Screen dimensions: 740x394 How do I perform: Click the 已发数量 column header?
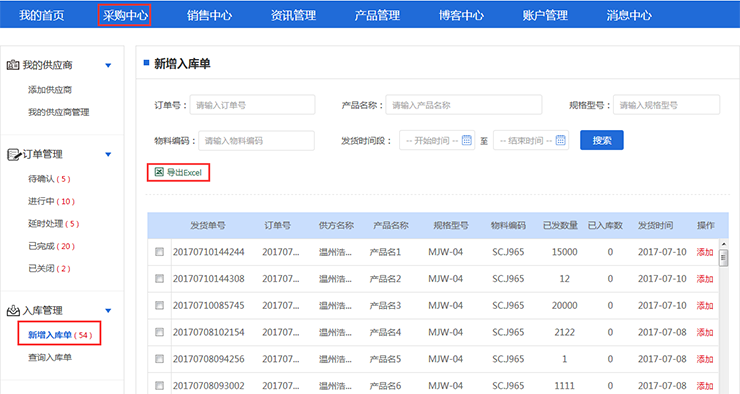[x=560, y=226]
